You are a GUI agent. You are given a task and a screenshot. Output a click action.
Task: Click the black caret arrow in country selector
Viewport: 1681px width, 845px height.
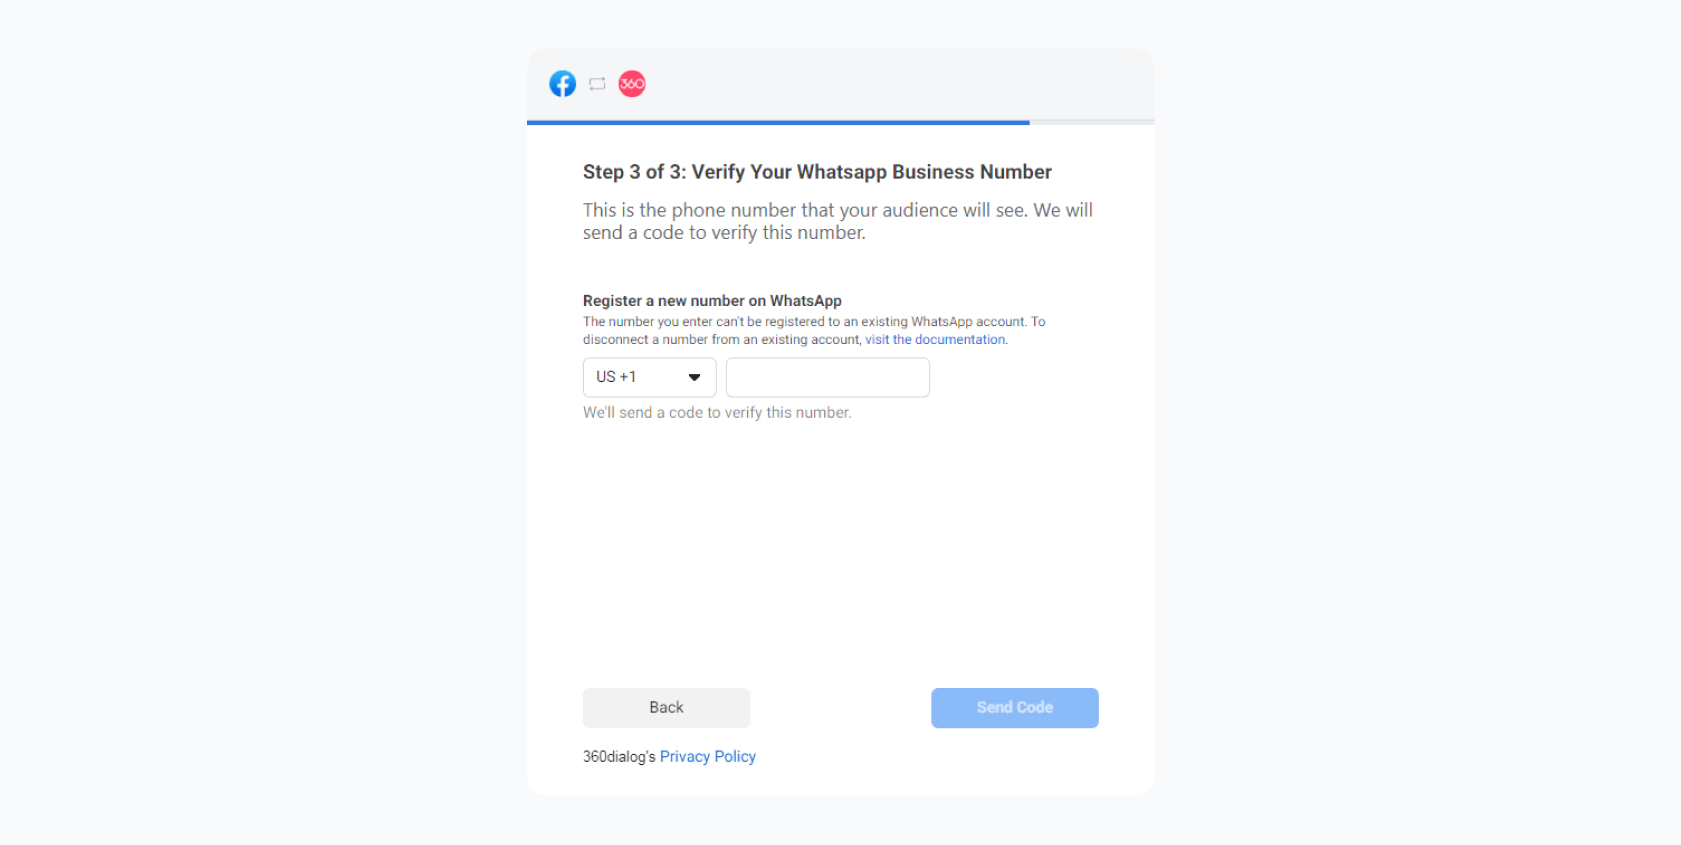pos(694,377)
